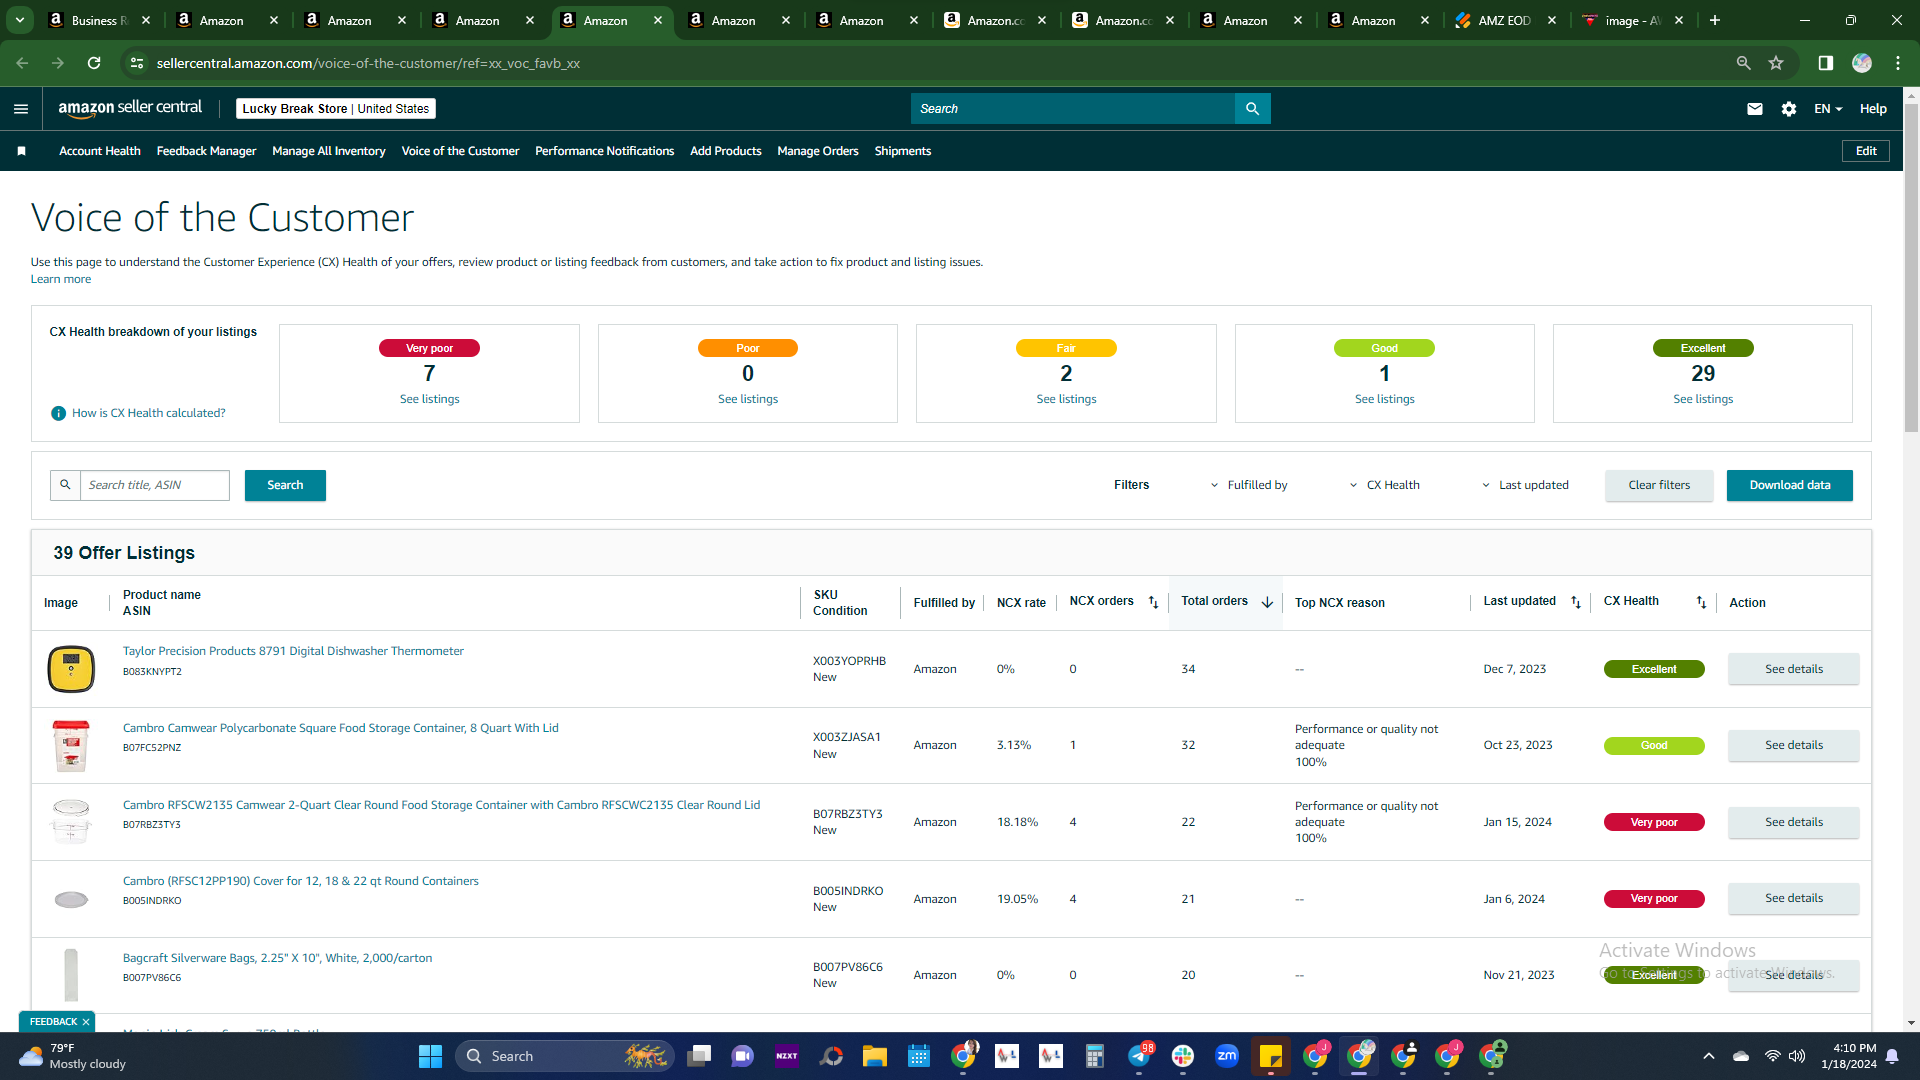Screen dimensions: 1920x1080
Task: Reload the page in browser
Action: (x=94, y=63)
